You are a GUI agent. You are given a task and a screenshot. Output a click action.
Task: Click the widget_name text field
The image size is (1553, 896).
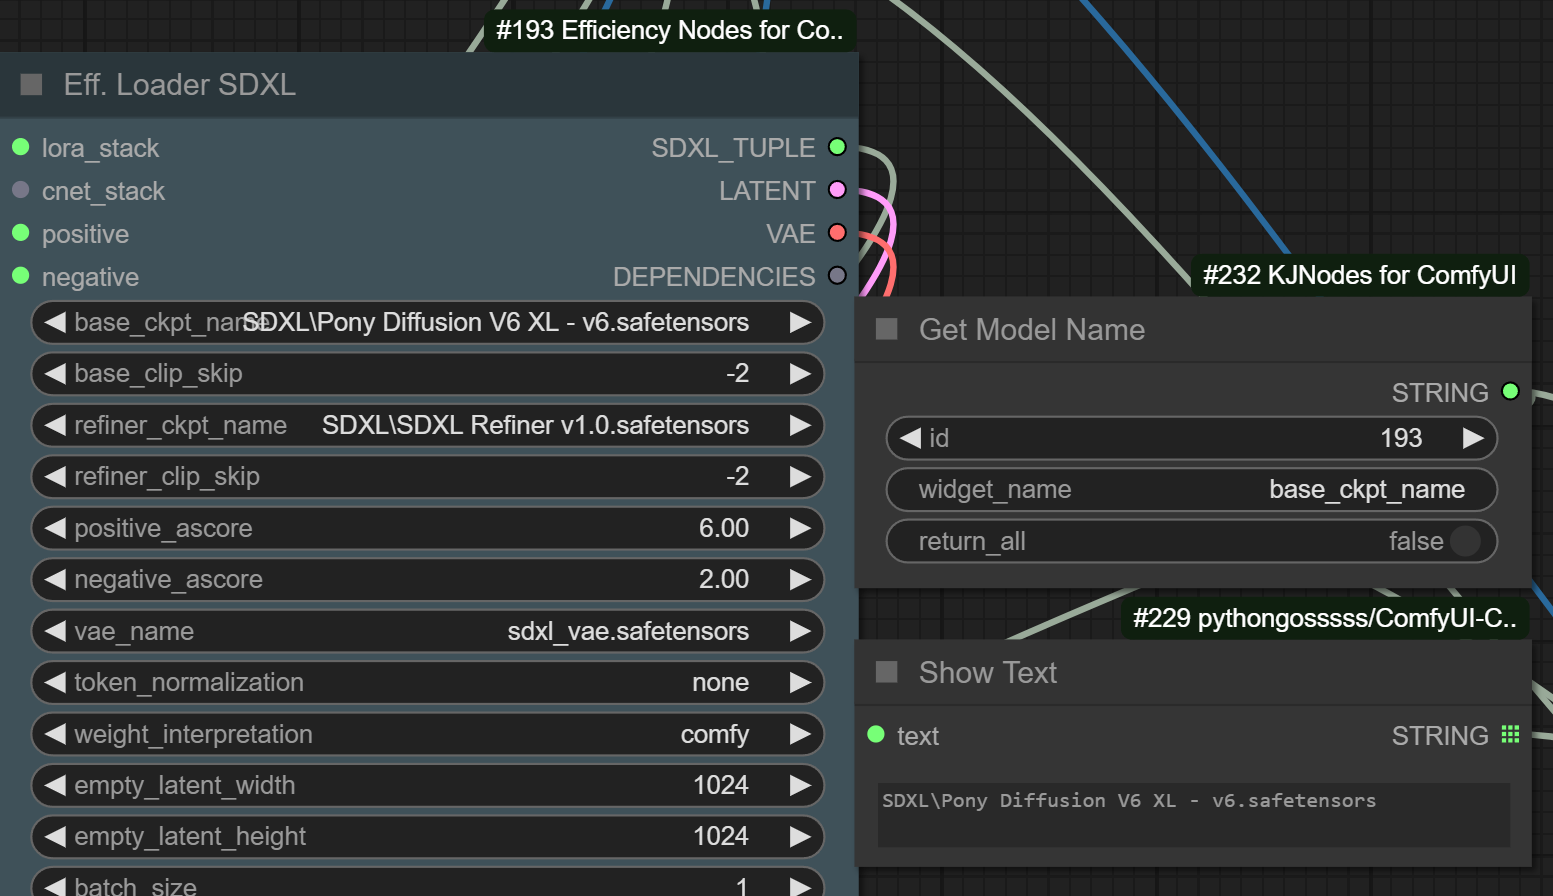click(1191, 489)
